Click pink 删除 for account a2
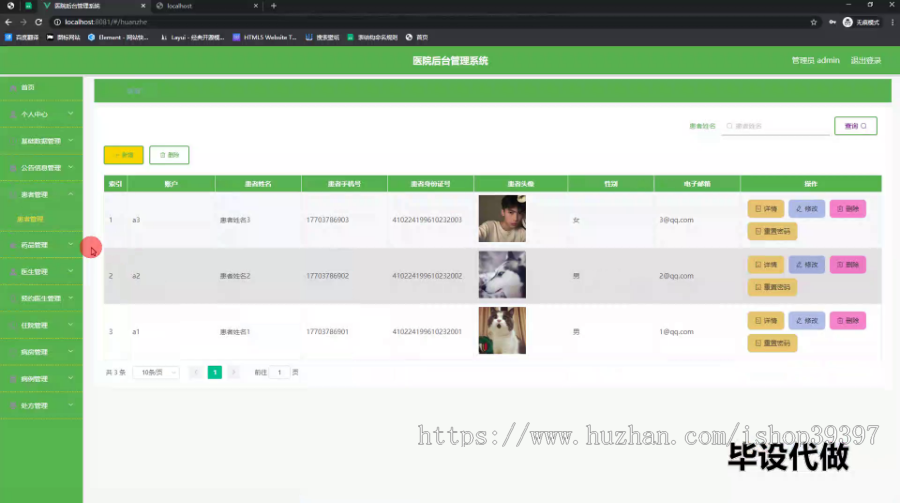900x503 pixels. coord(848,265)
